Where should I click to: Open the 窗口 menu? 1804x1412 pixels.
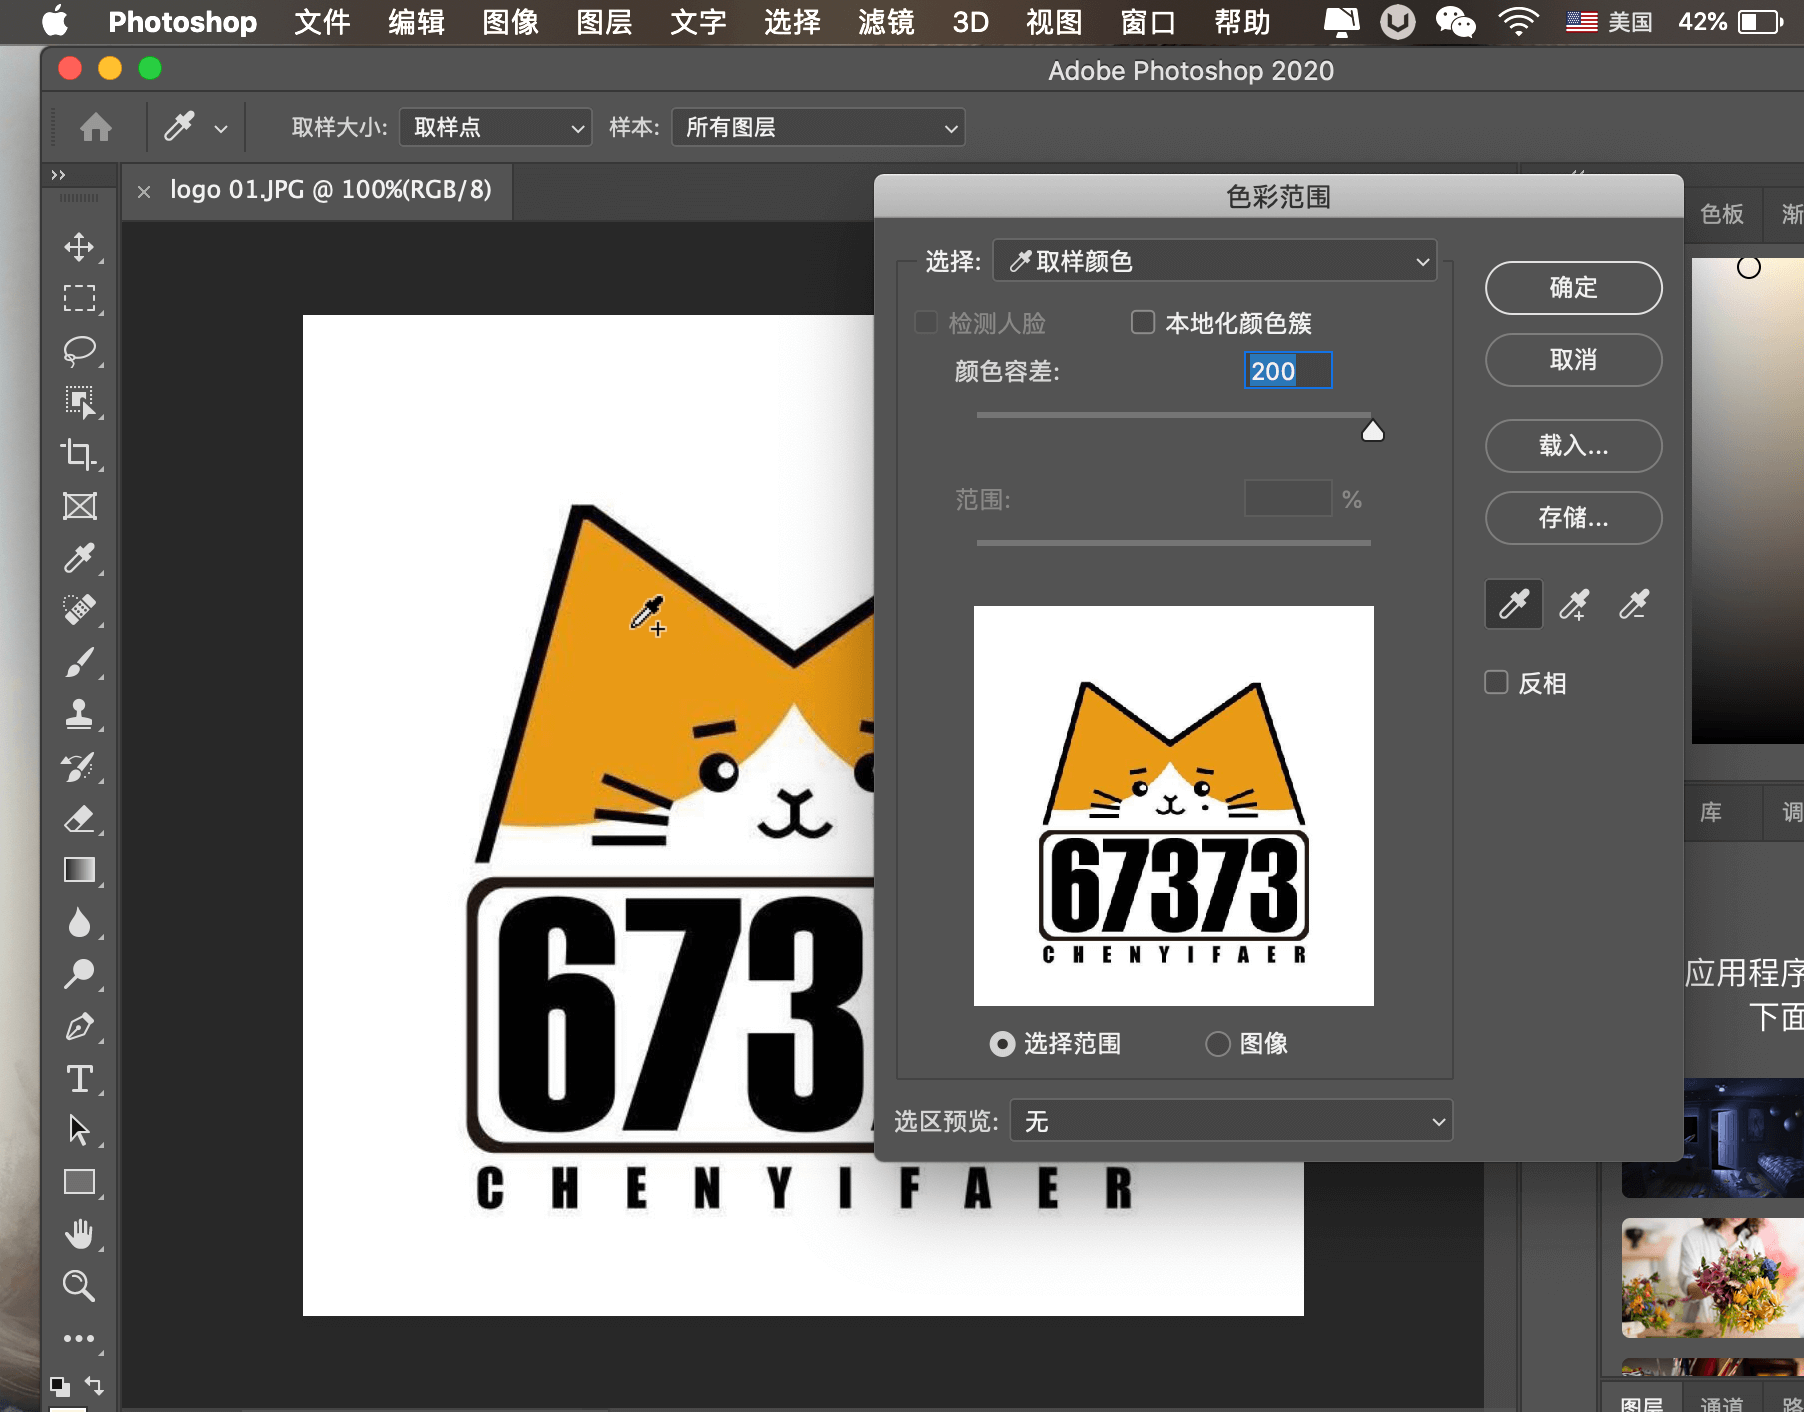(1148, 22)
